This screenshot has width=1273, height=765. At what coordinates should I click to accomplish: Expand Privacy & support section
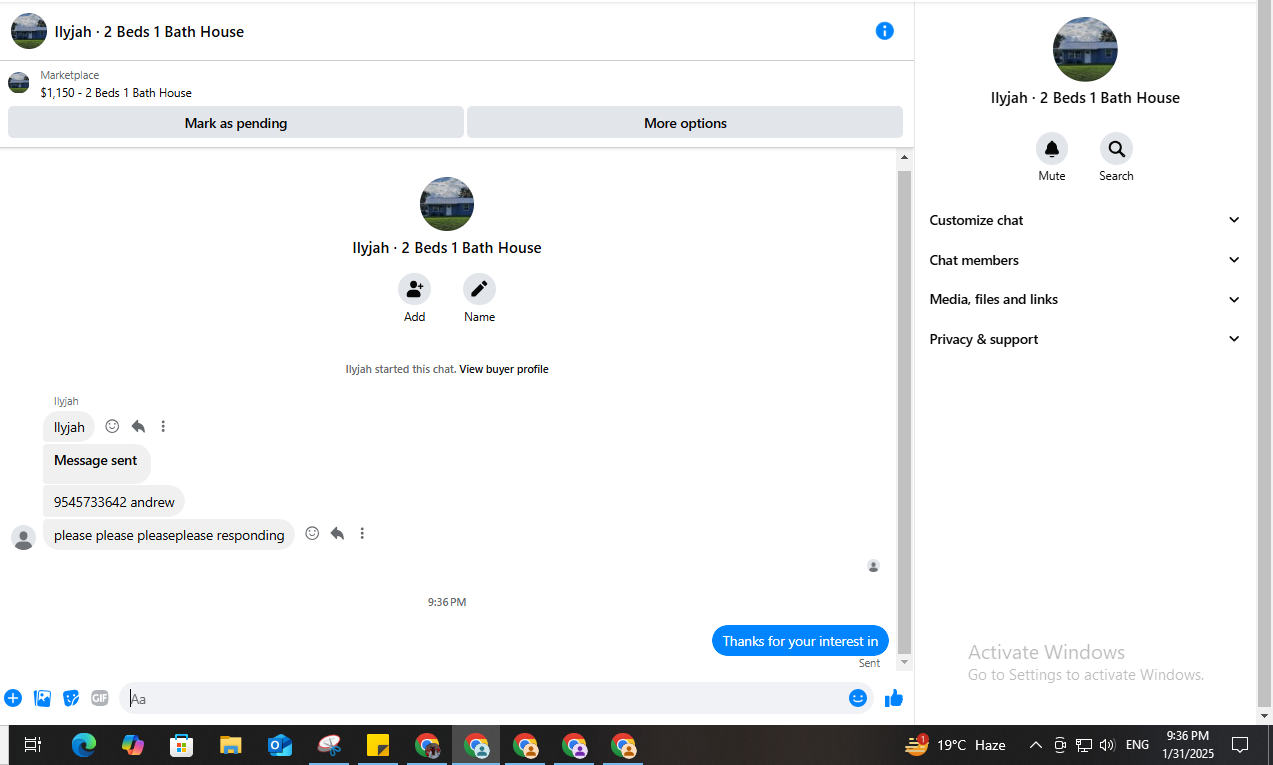coord(1085,339)
